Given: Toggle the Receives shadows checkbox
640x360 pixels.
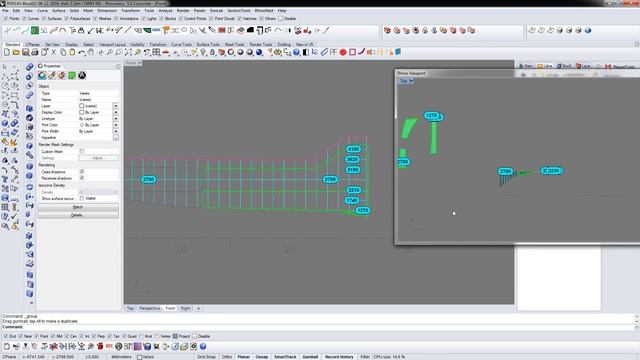Looking at the screenshot, I should pyautogui.click(x=82, y=178).
